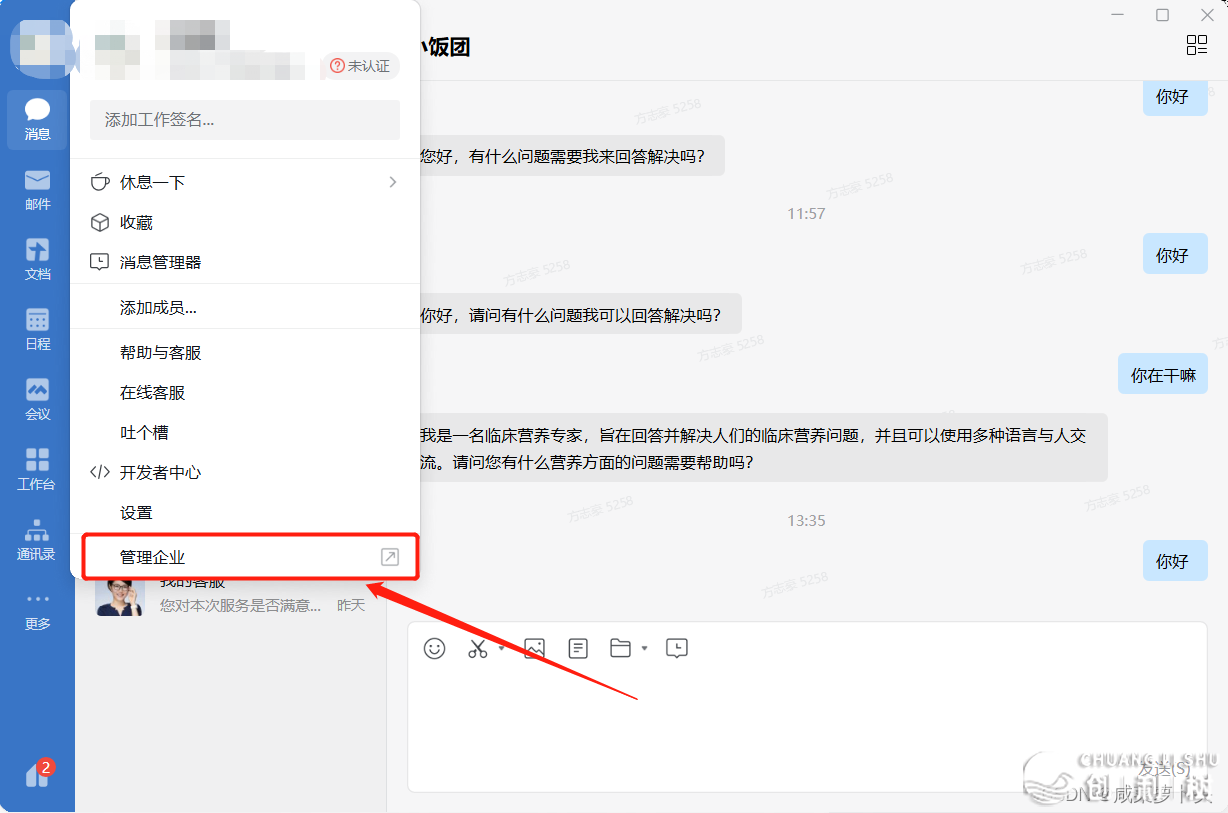Open the 更多 (More) sidebar item
Screen dimensions: 1228x813
pyautogui.click(x=37, y=610)
